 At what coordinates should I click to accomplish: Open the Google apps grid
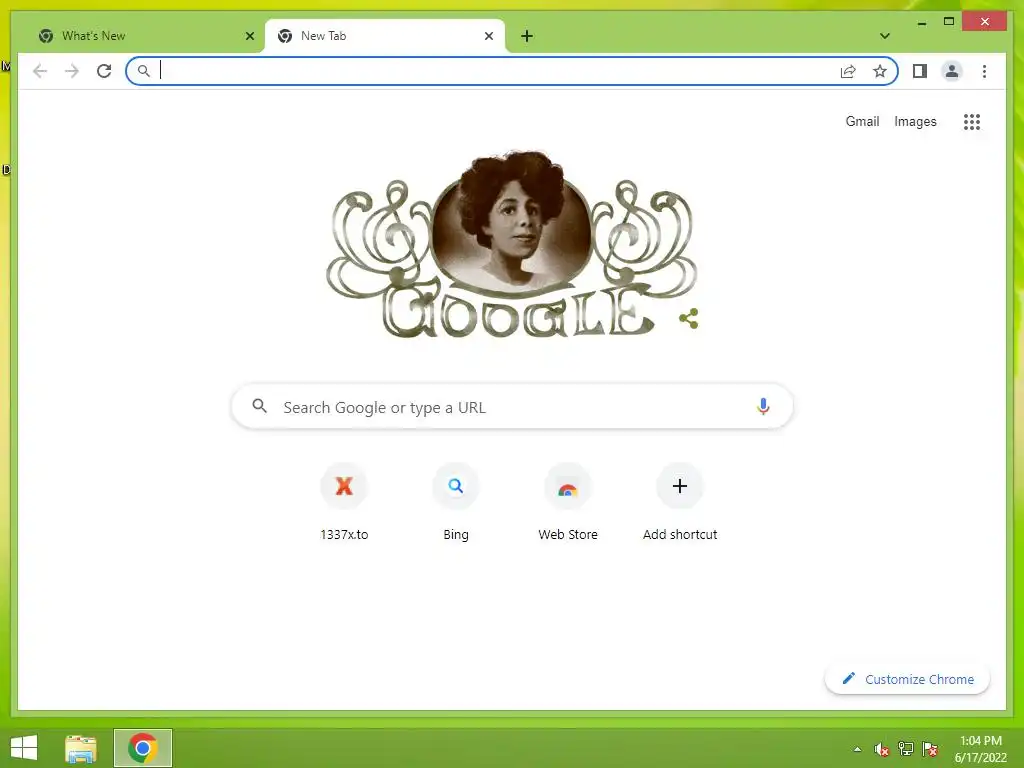pyautogui.click(x=972, y=121)
